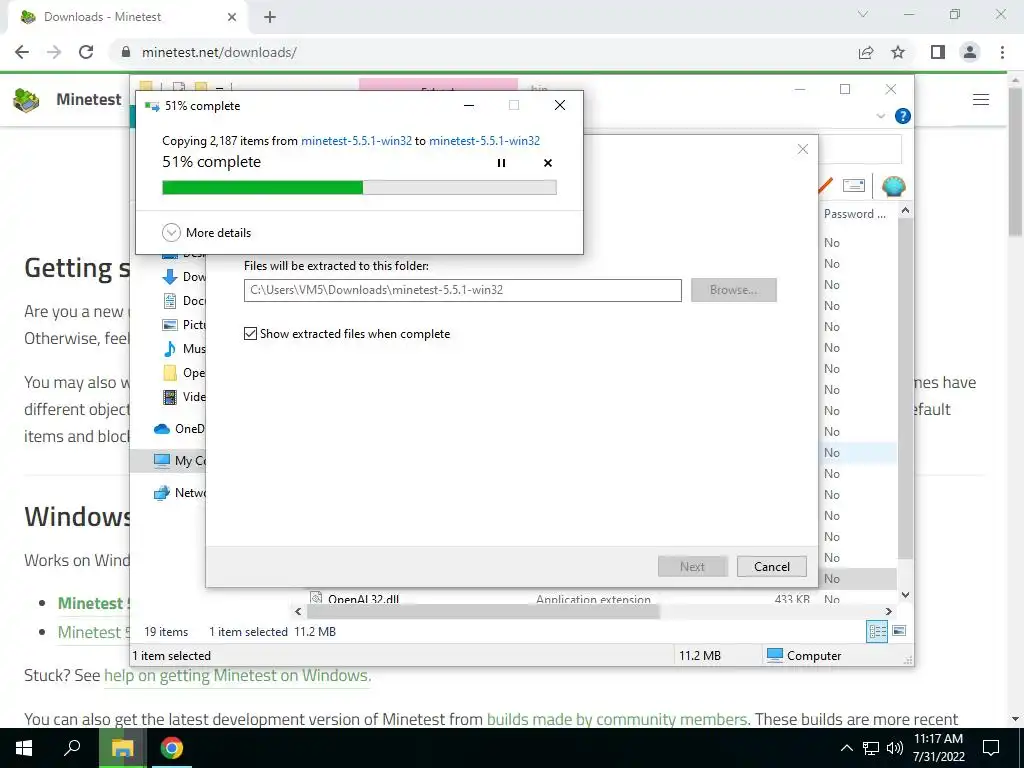Click left arrow of Explorer horizontal scrollbar
The width and height of the screenshot is (1024, 768).
click(x=298, y=611)
